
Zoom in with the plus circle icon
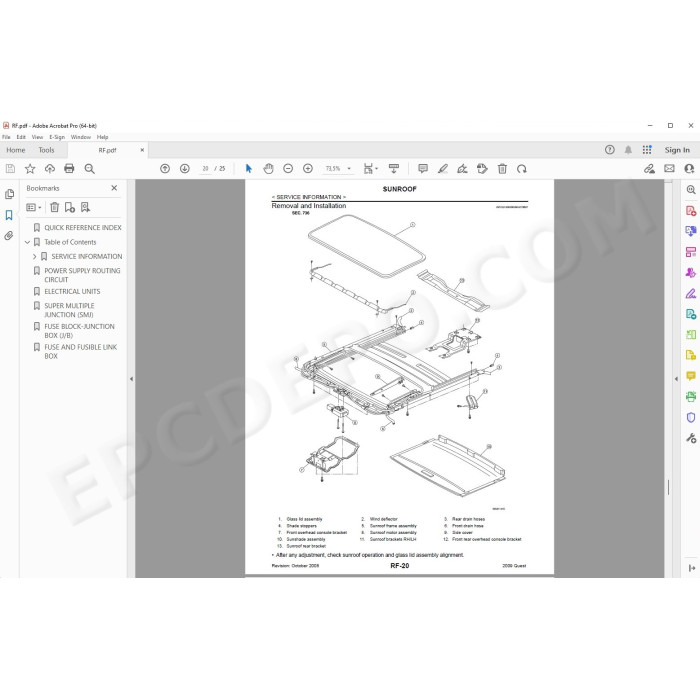pyautogui.click(x=308, y=169)
